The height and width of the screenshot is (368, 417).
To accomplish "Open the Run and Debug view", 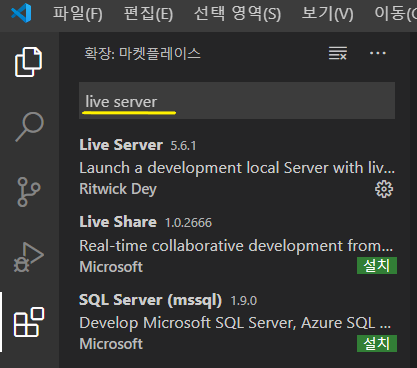I will click(x=29, y=257).
